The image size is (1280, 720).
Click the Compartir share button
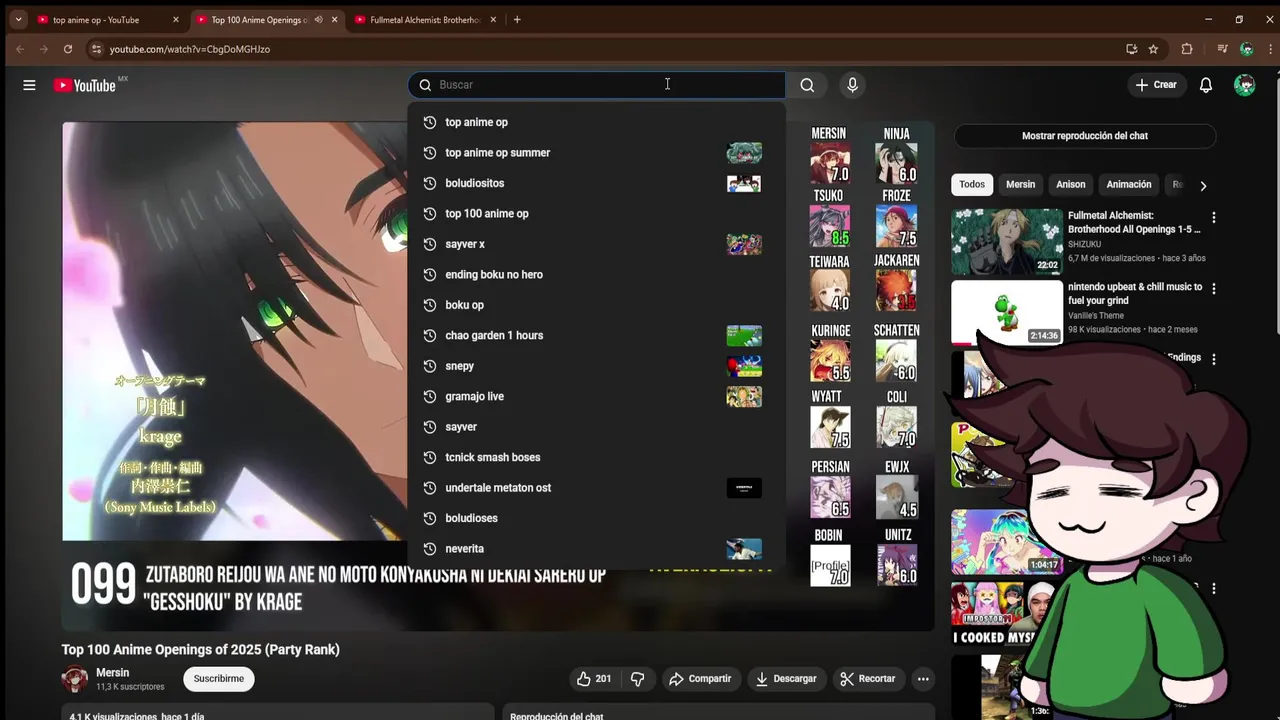coord(700,679)
